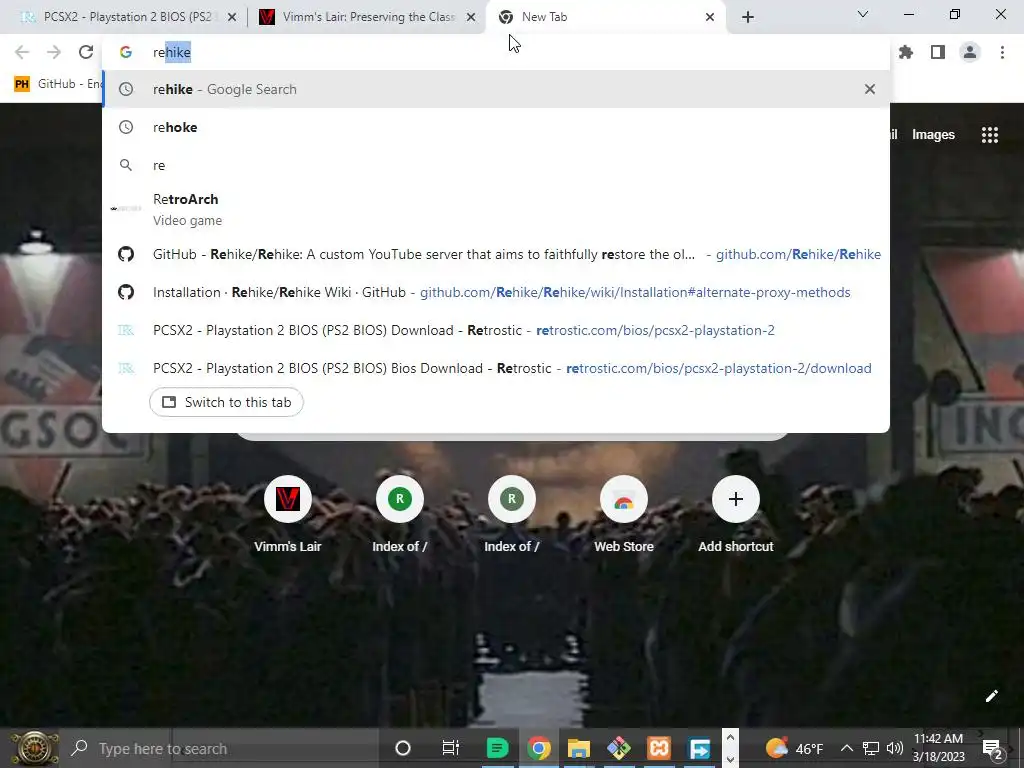The width and height of the screenshot is (1024, 768).
Task: Open the XAMPP taskbar icon
Action: [x=659, y=748]
